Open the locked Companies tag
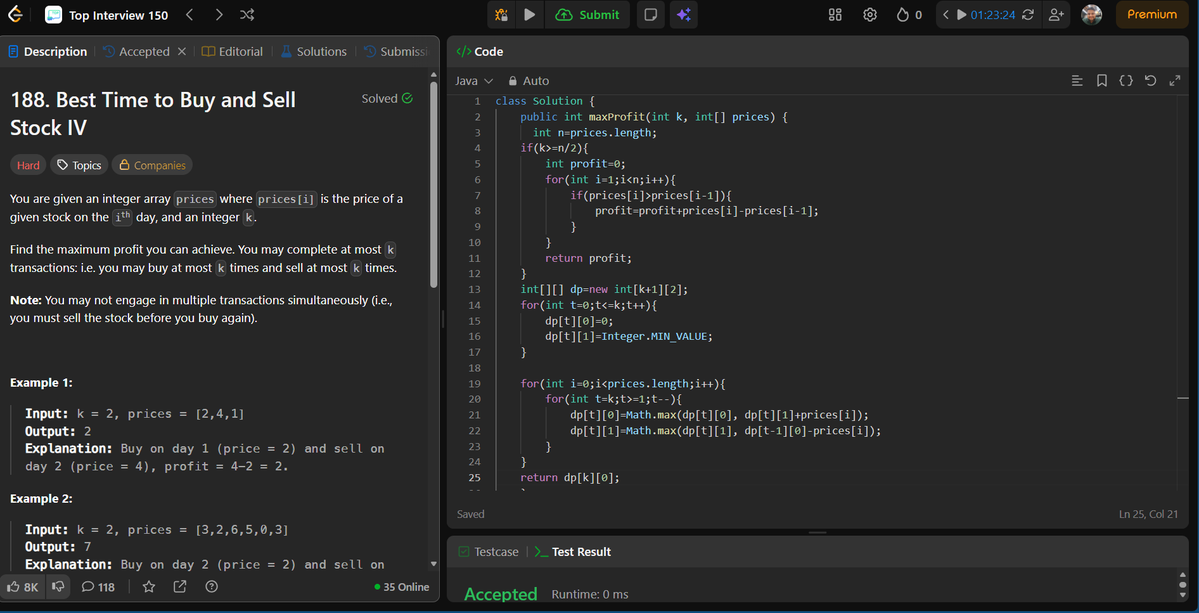Viewport: 1199px width, 613px height. 152,165
